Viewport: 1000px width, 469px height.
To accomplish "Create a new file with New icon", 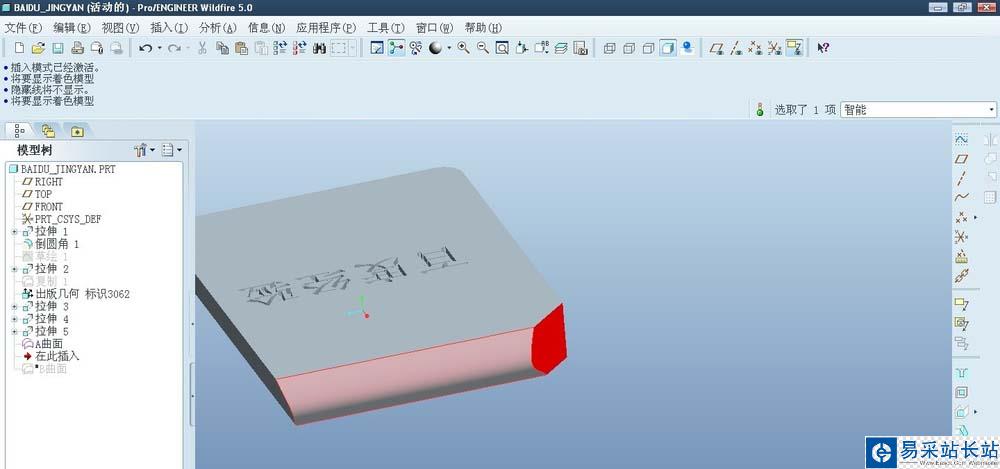I will coord(19,48).
